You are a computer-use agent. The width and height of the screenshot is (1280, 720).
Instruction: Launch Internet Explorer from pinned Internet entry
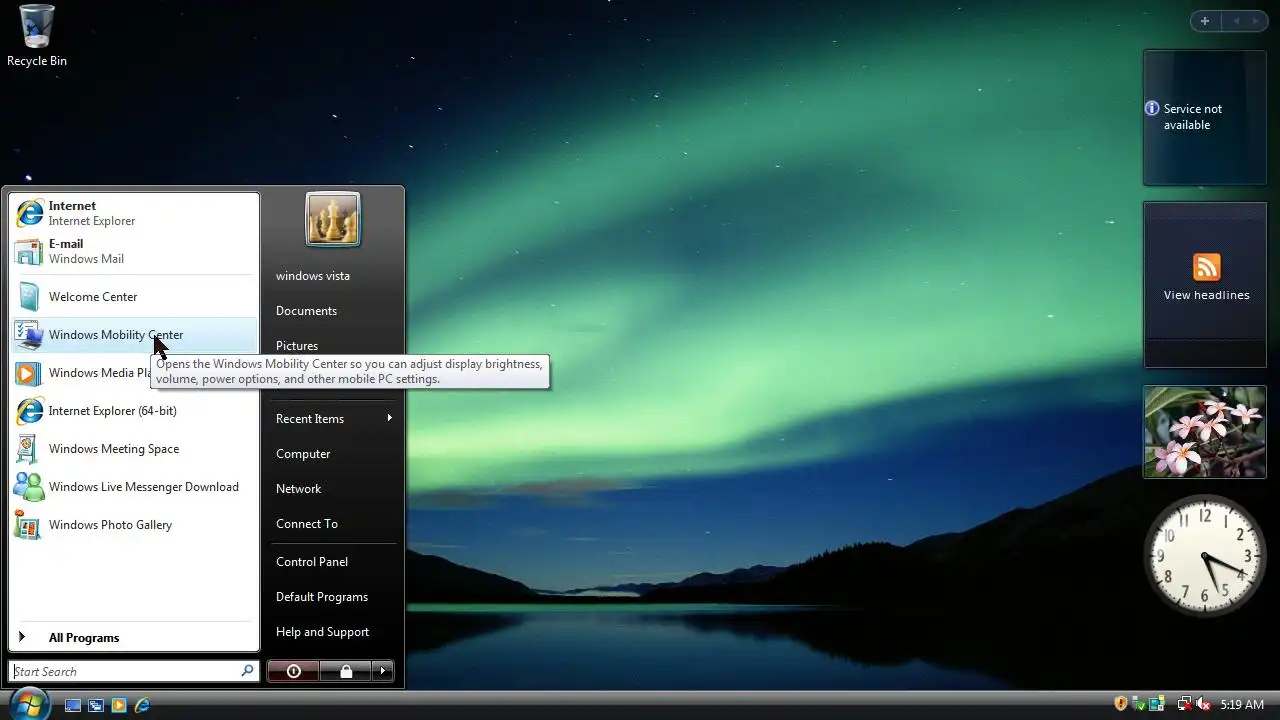tap(134, 213)
